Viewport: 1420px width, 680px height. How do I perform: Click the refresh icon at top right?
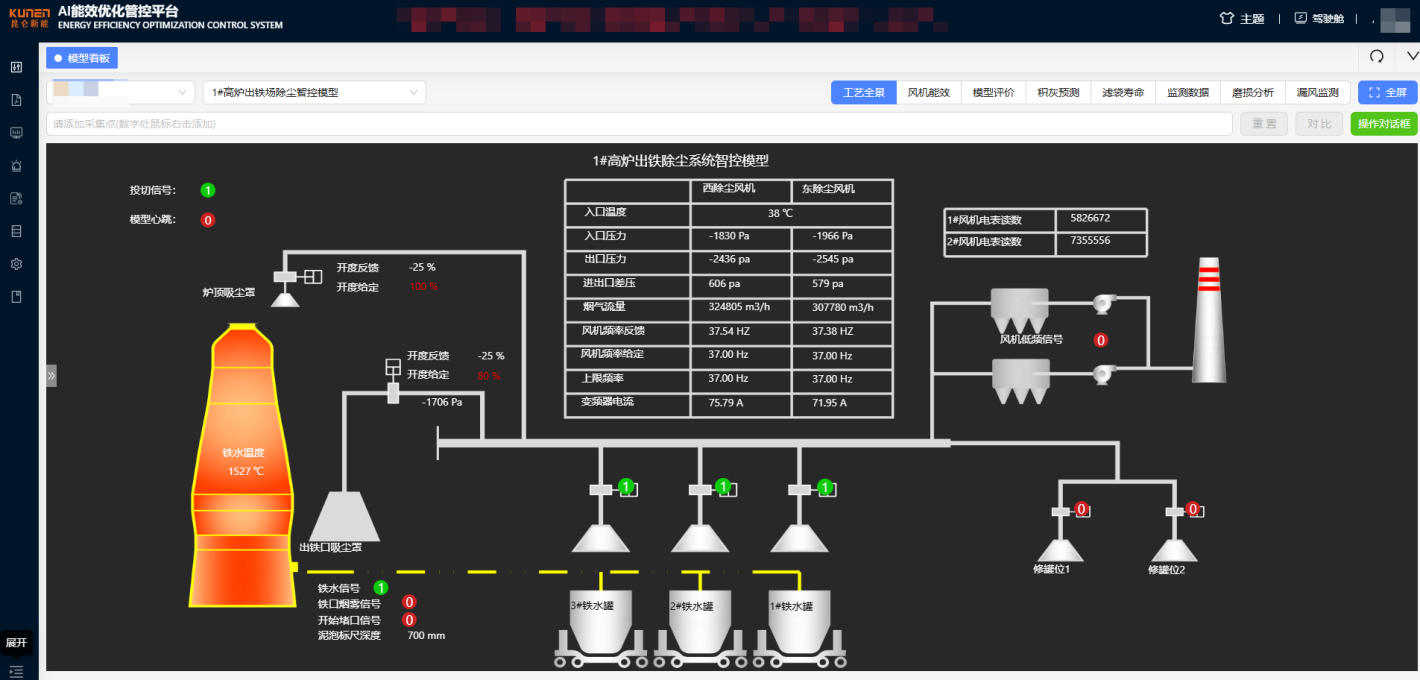point(1376,57)
